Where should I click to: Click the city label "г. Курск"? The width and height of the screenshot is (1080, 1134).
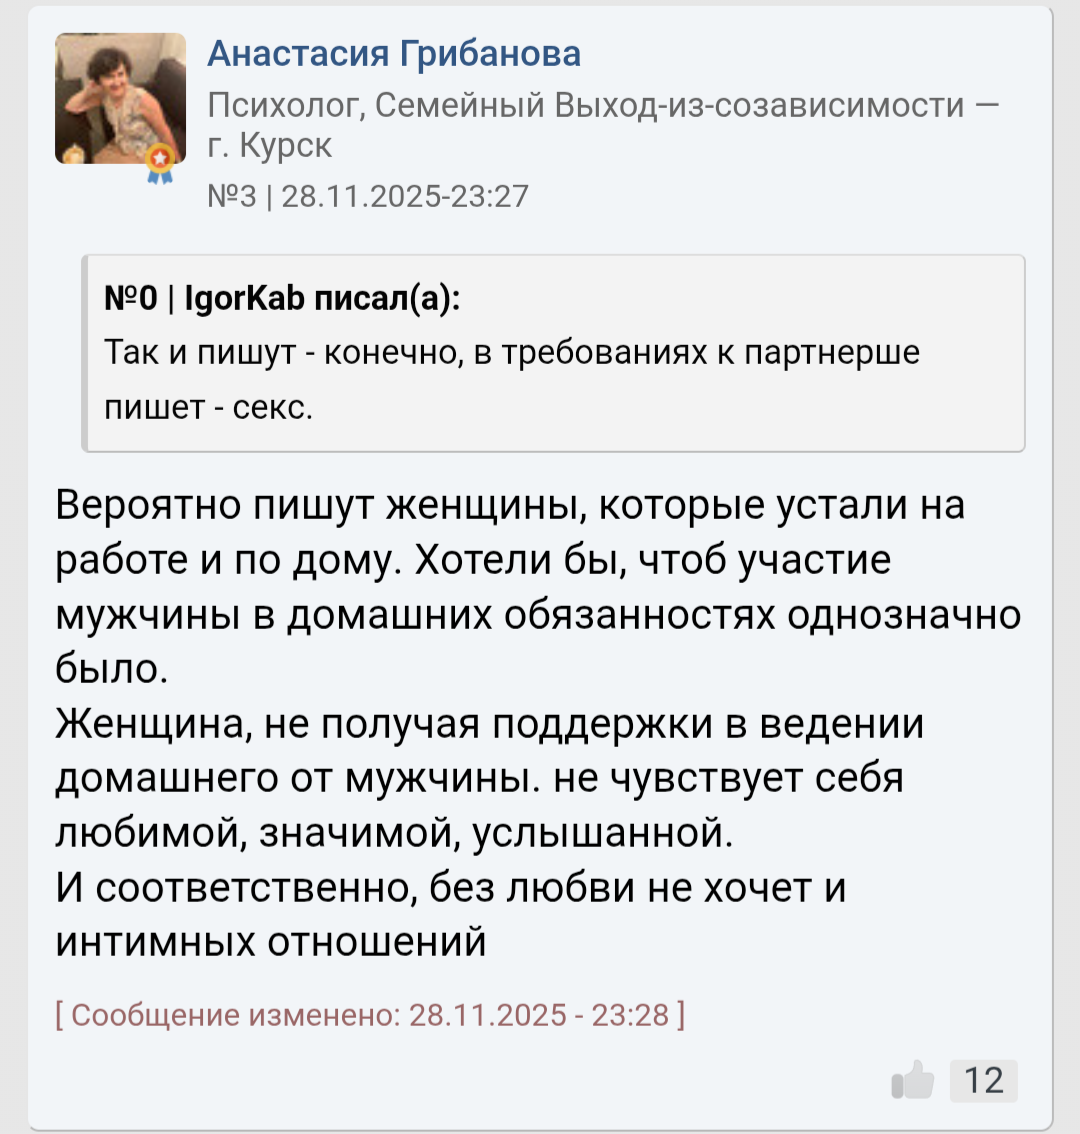270,146
